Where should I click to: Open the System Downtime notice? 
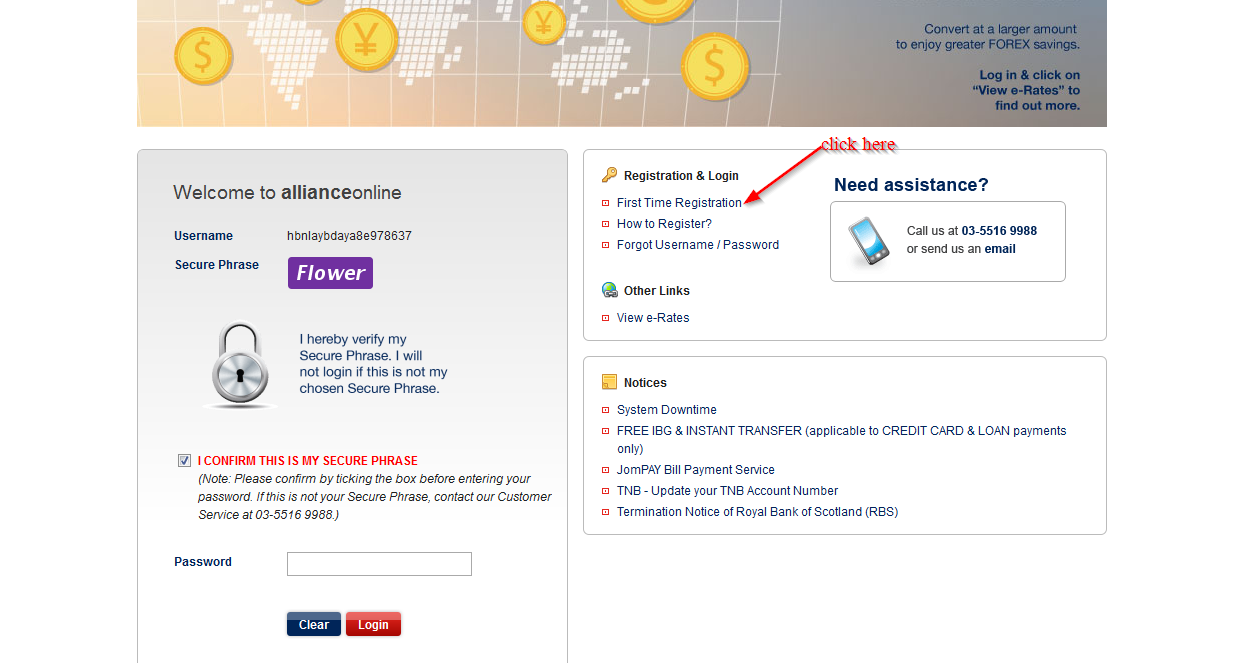point(667,410)
